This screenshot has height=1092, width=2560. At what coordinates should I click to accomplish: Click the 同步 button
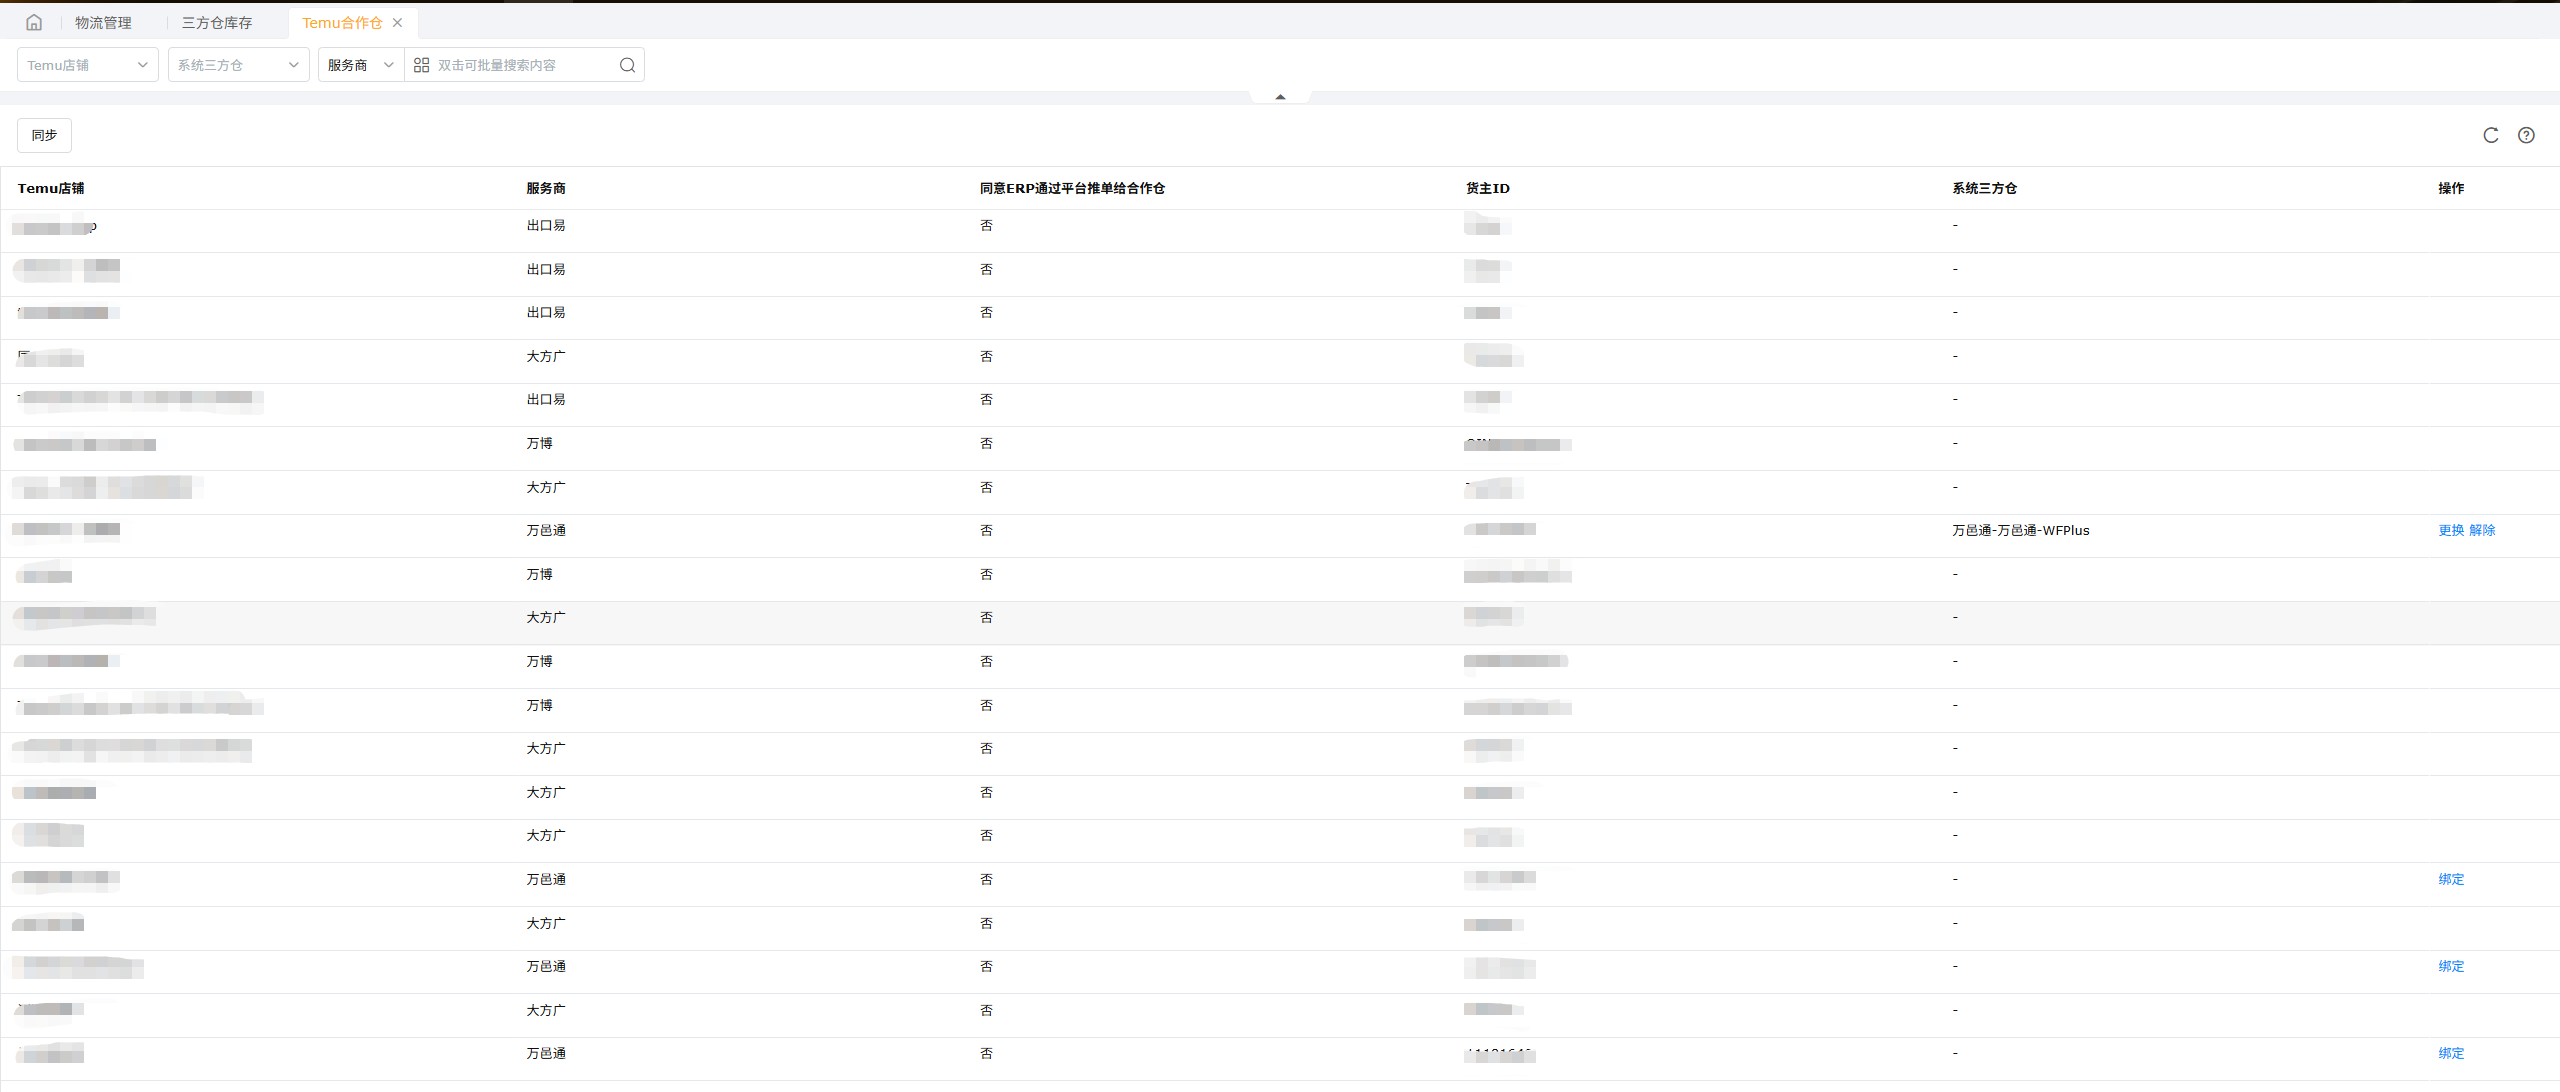[x=44, y=135]
